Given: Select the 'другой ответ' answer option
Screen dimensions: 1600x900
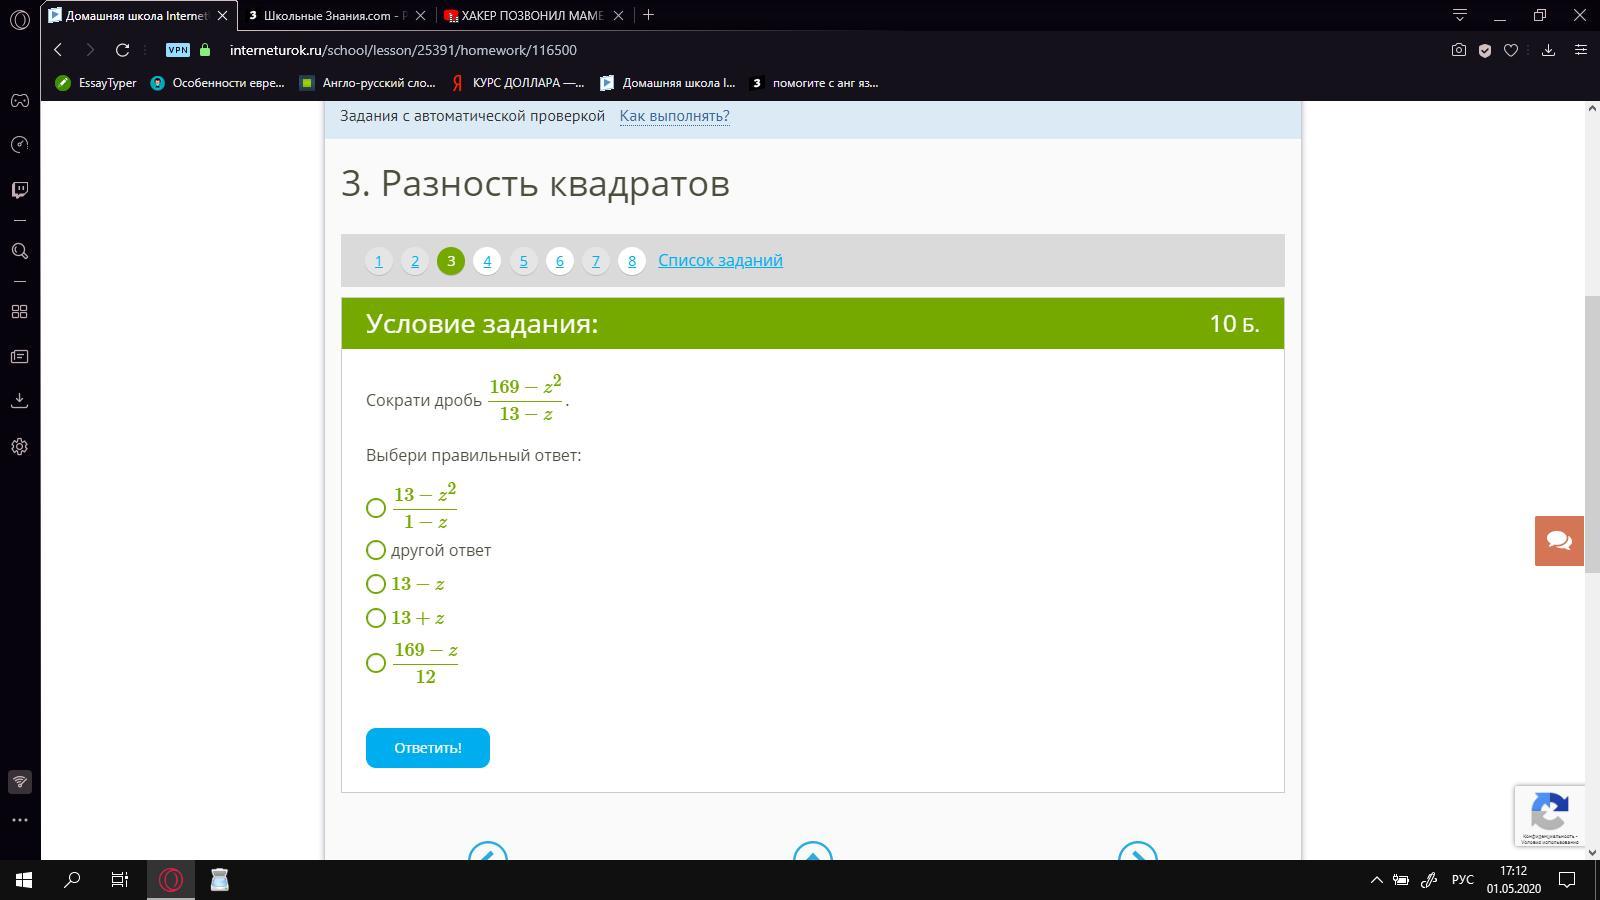Looking at the screenshot, I should coord(376,550).
